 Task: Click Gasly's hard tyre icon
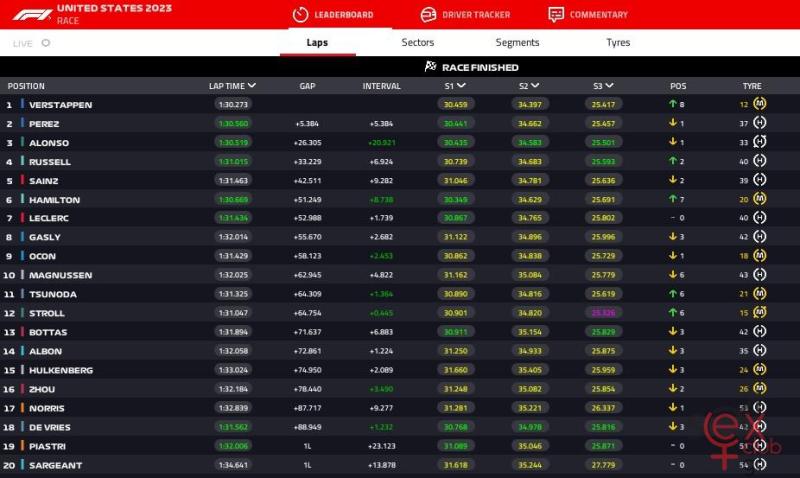[760, 237]
